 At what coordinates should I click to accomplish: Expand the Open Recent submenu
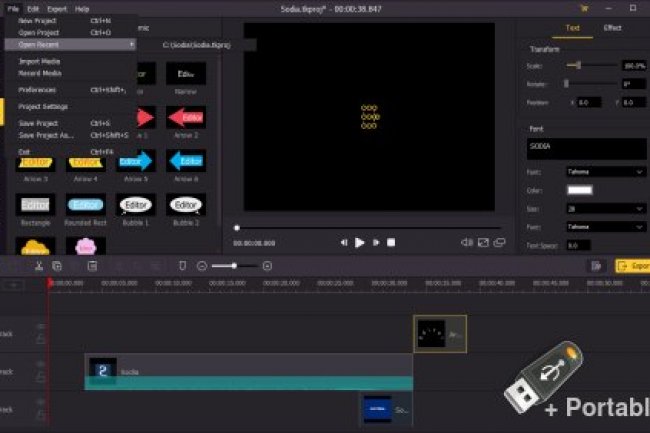pos(70,44)
